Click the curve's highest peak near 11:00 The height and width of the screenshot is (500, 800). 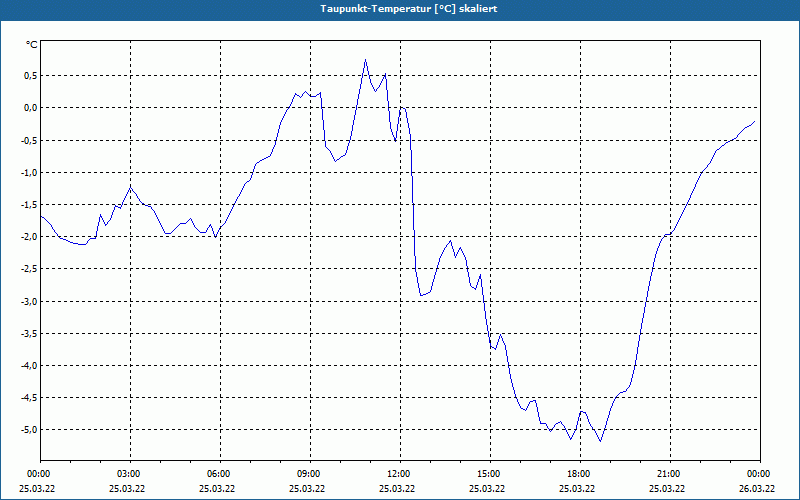365,60
